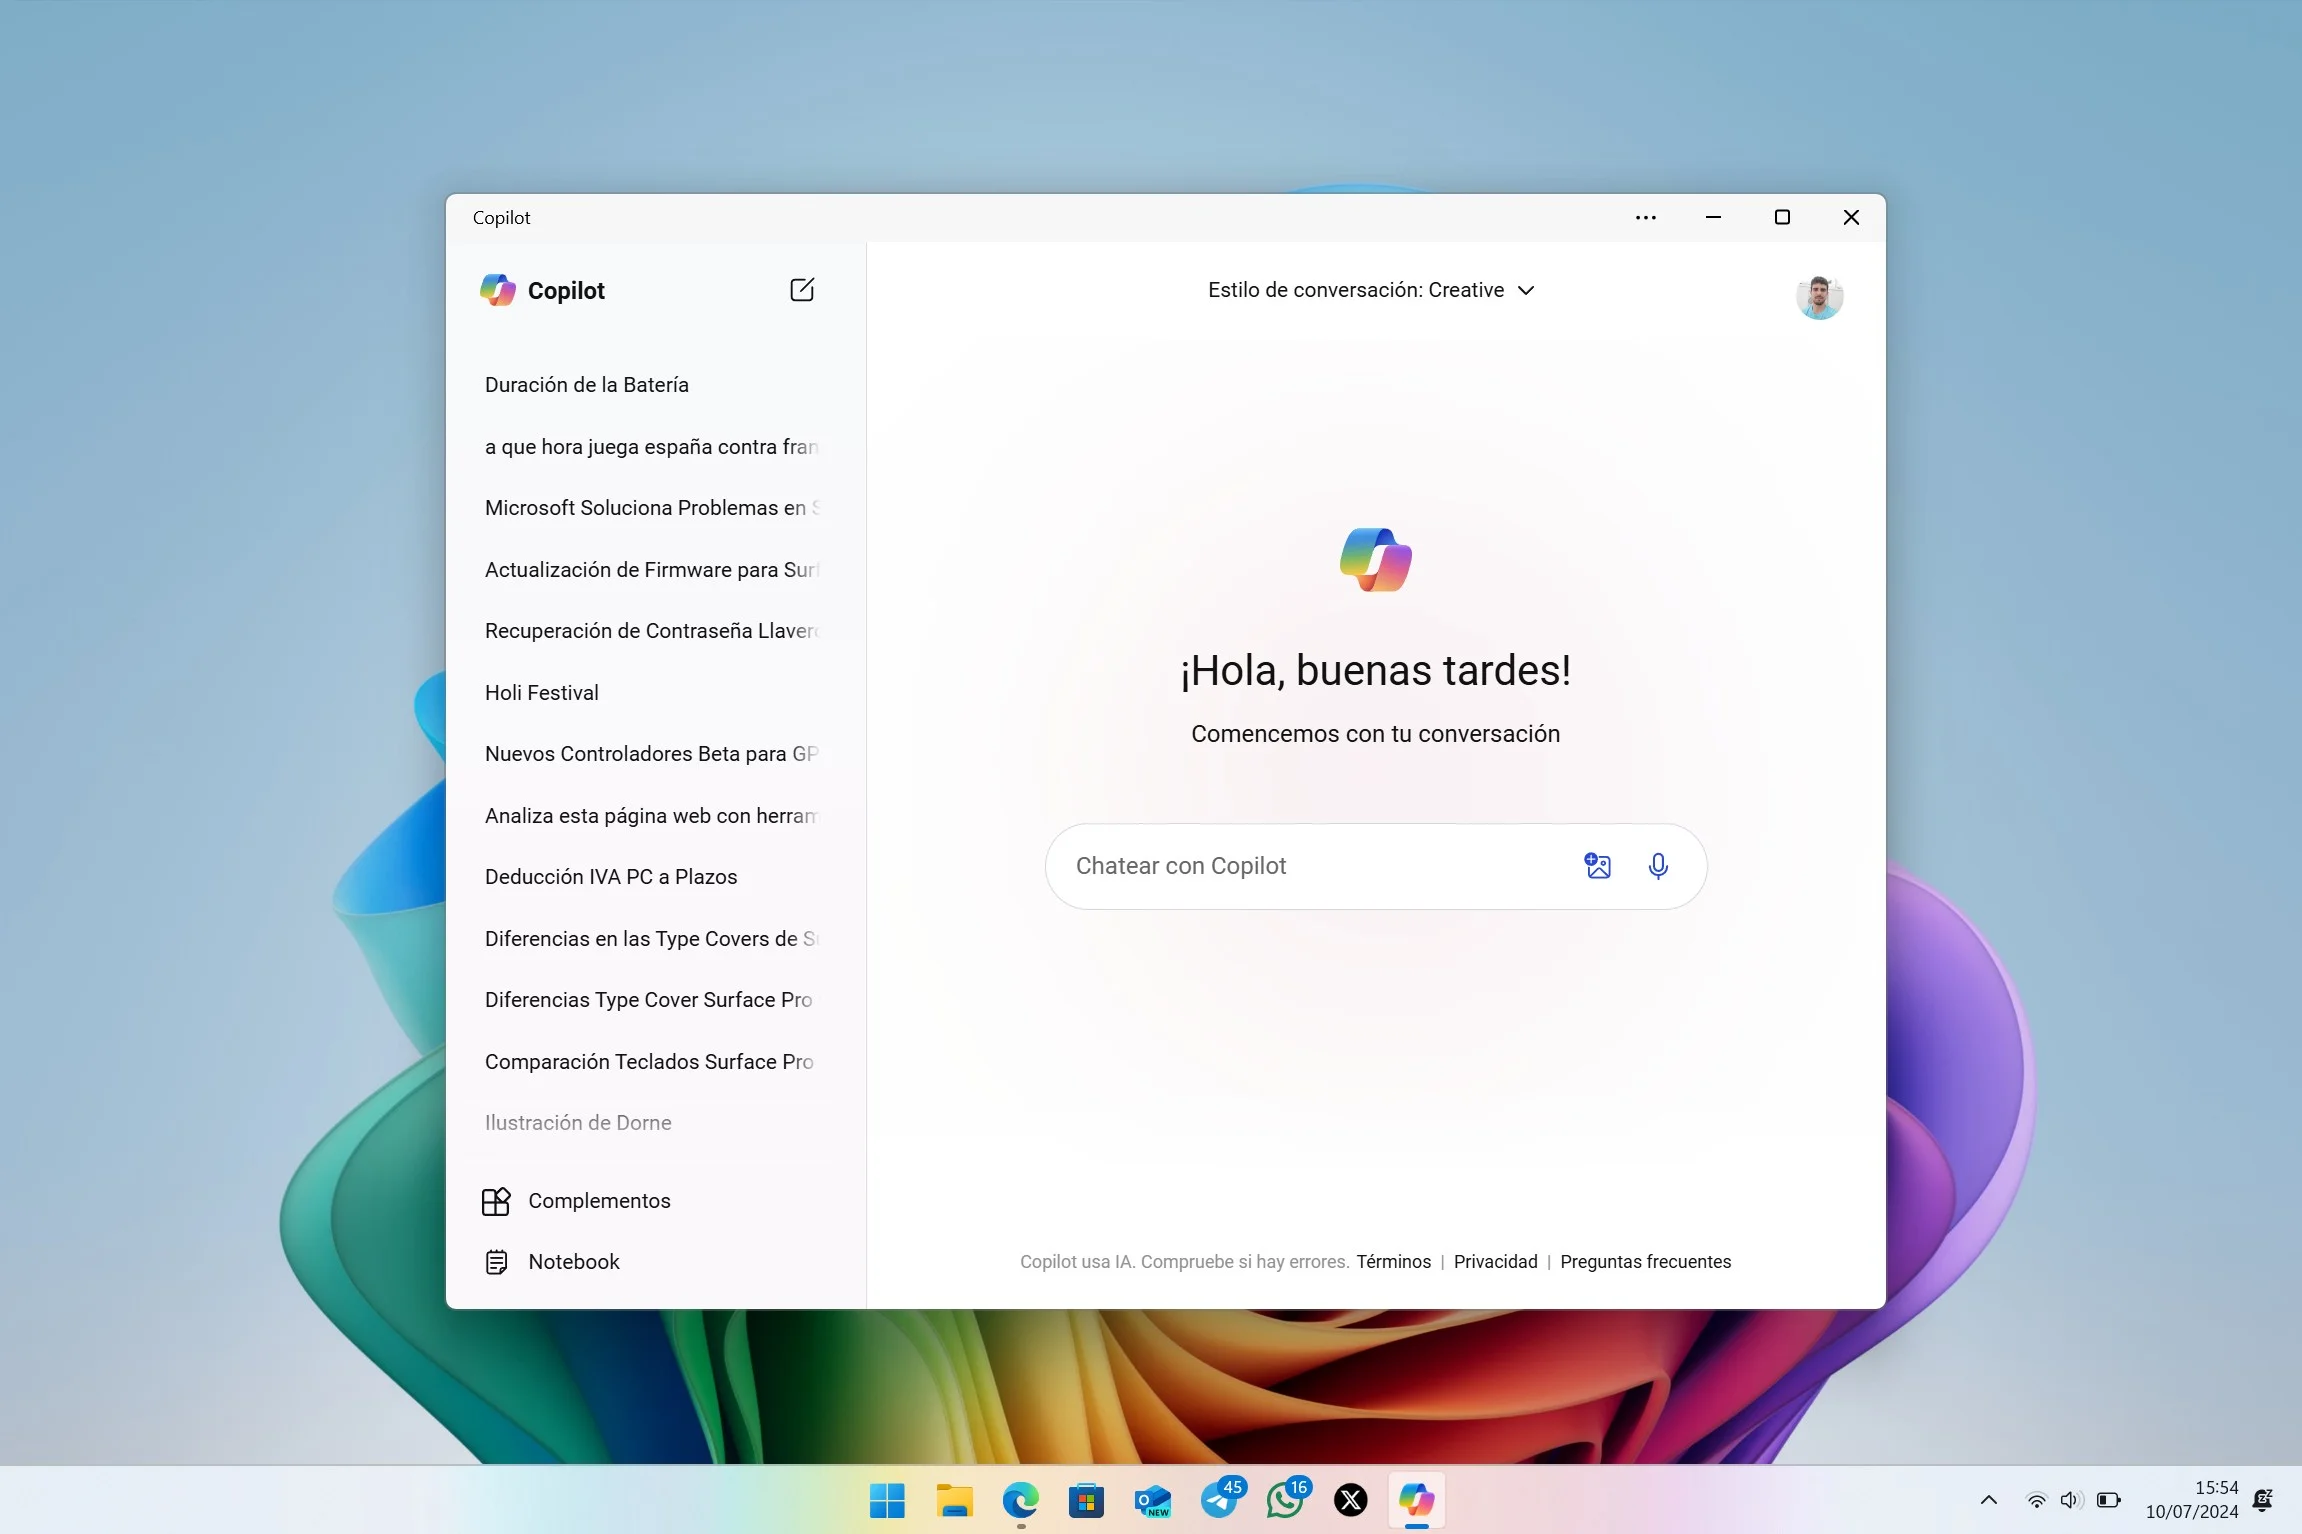The width and height of the screenshot is (2302, 1534).
Task: Open the ellipsis options menu
Action: pyautogui.click(x=1645, y=217)
